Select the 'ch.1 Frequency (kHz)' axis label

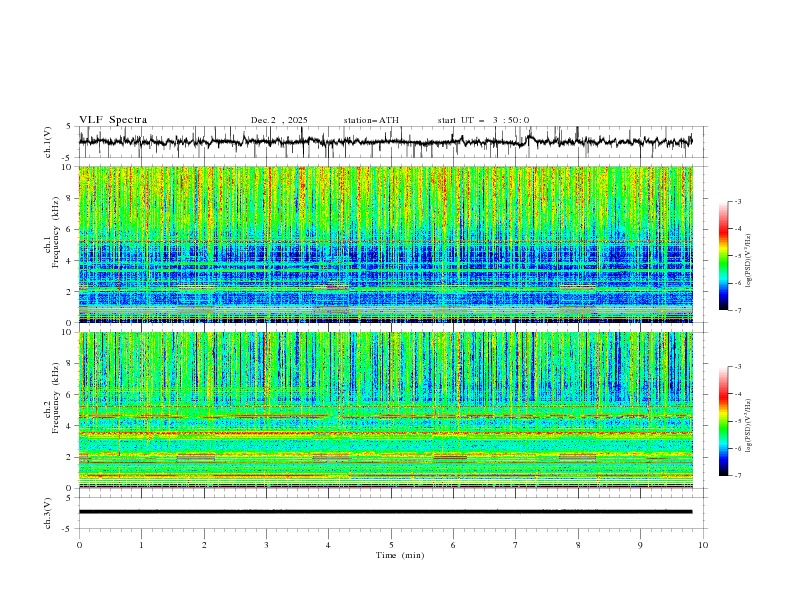tap(51, 233)
